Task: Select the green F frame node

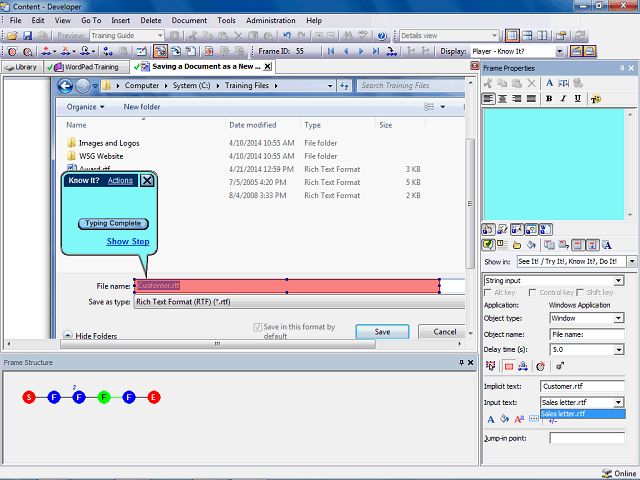Action: pyautogui.click(x=104, y=397)
